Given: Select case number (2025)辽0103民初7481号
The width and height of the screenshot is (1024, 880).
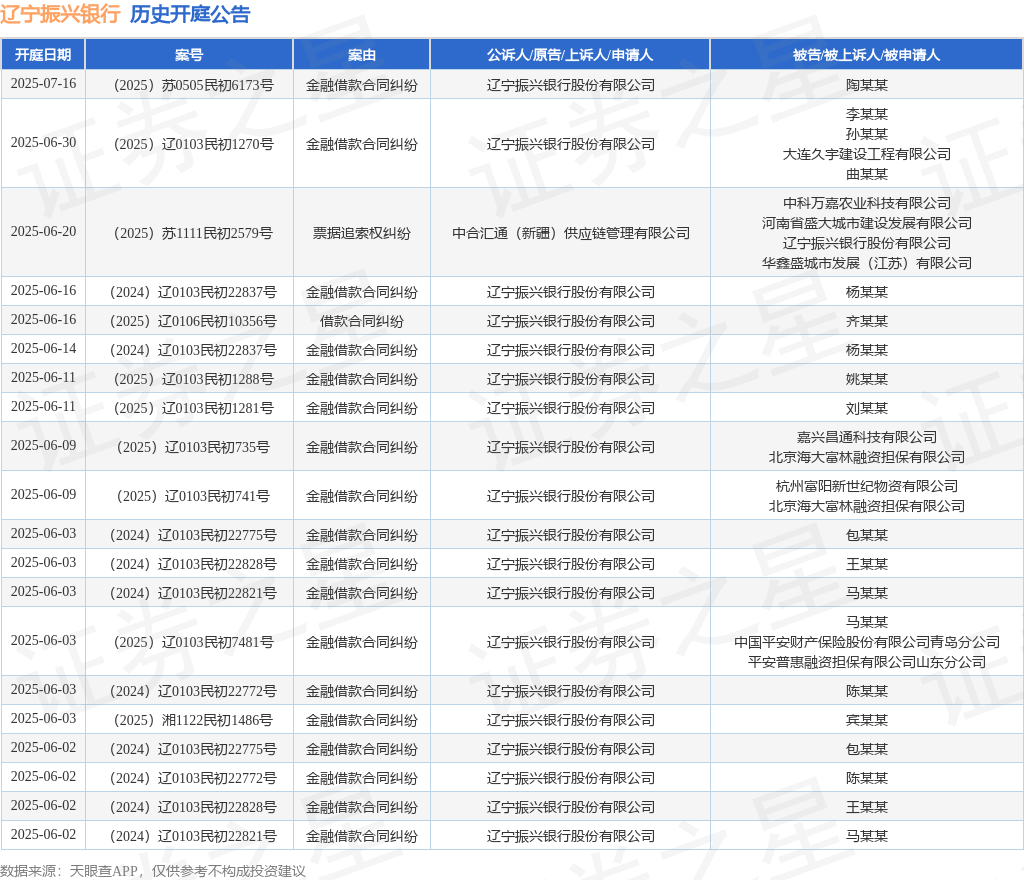Looking at the screenshot, I should pyautogui.click(x=193, y=642).
